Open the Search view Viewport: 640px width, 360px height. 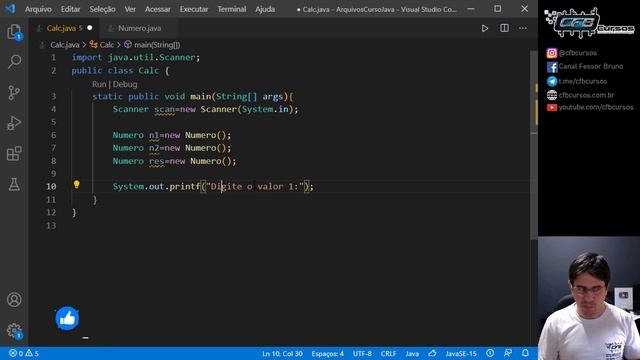point(14,62)
